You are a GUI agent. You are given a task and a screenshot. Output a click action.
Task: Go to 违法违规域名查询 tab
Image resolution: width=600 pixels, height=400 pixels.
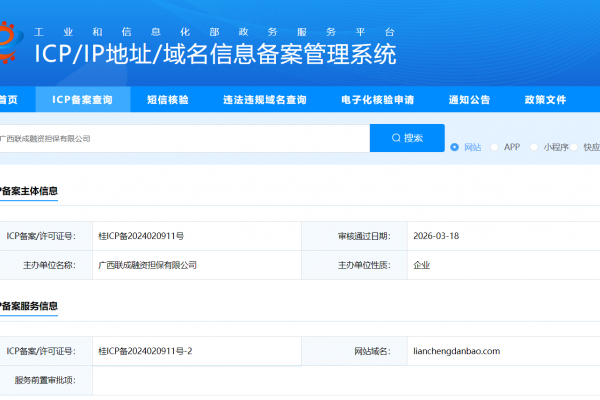pos(265,100)
